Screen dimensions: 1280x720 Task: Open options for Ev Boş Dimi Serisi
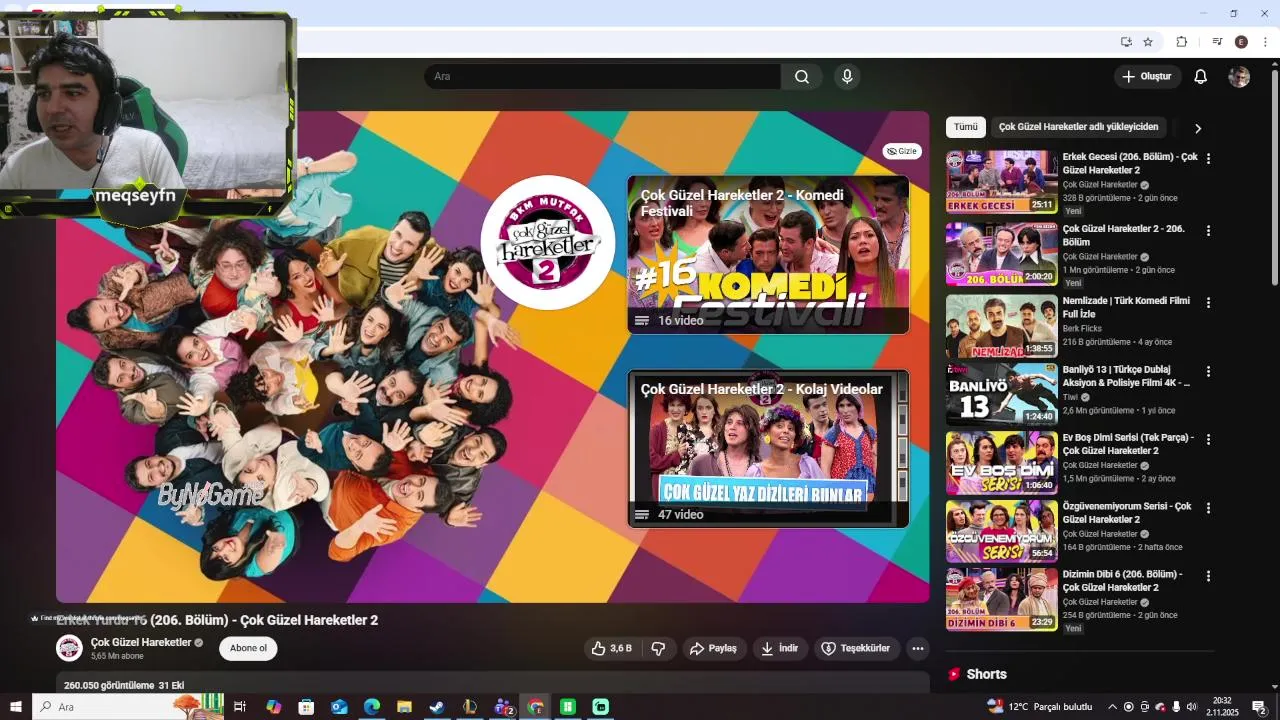(1208, 439)
